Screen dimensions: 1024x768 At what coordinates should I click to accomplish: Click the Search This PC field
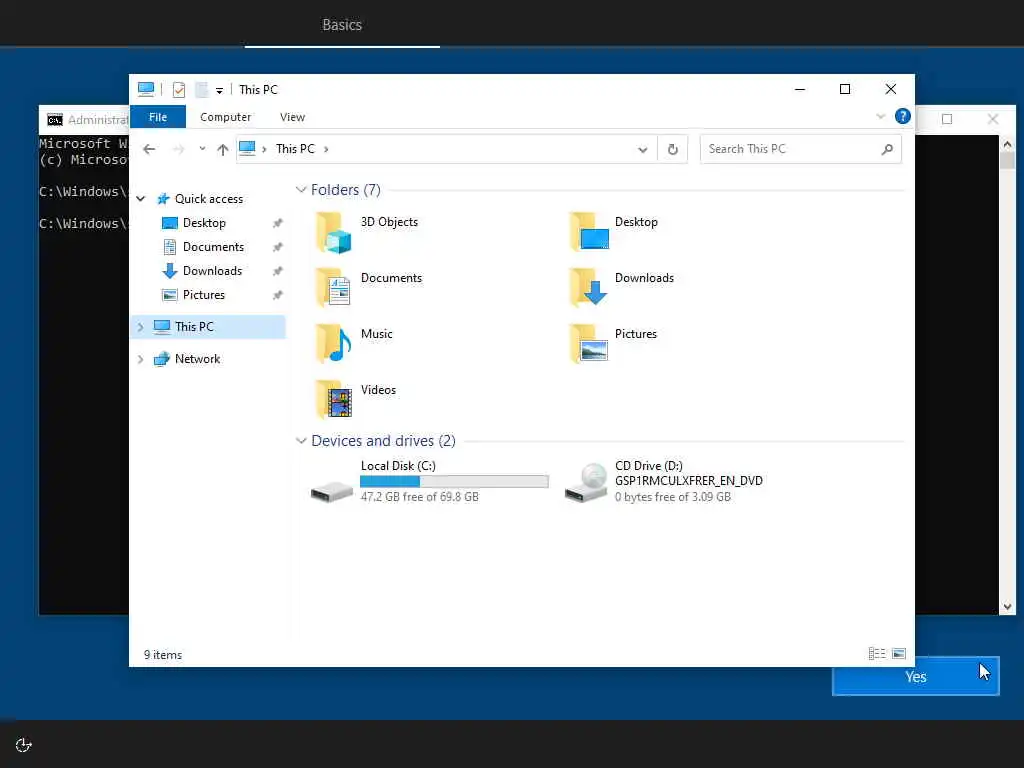pos(800,149)
